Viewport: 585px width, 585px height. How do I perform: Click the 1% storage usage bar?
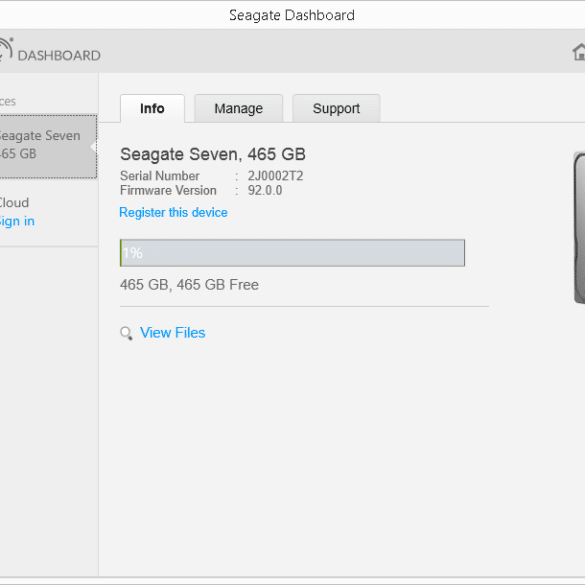coord(292,253)
